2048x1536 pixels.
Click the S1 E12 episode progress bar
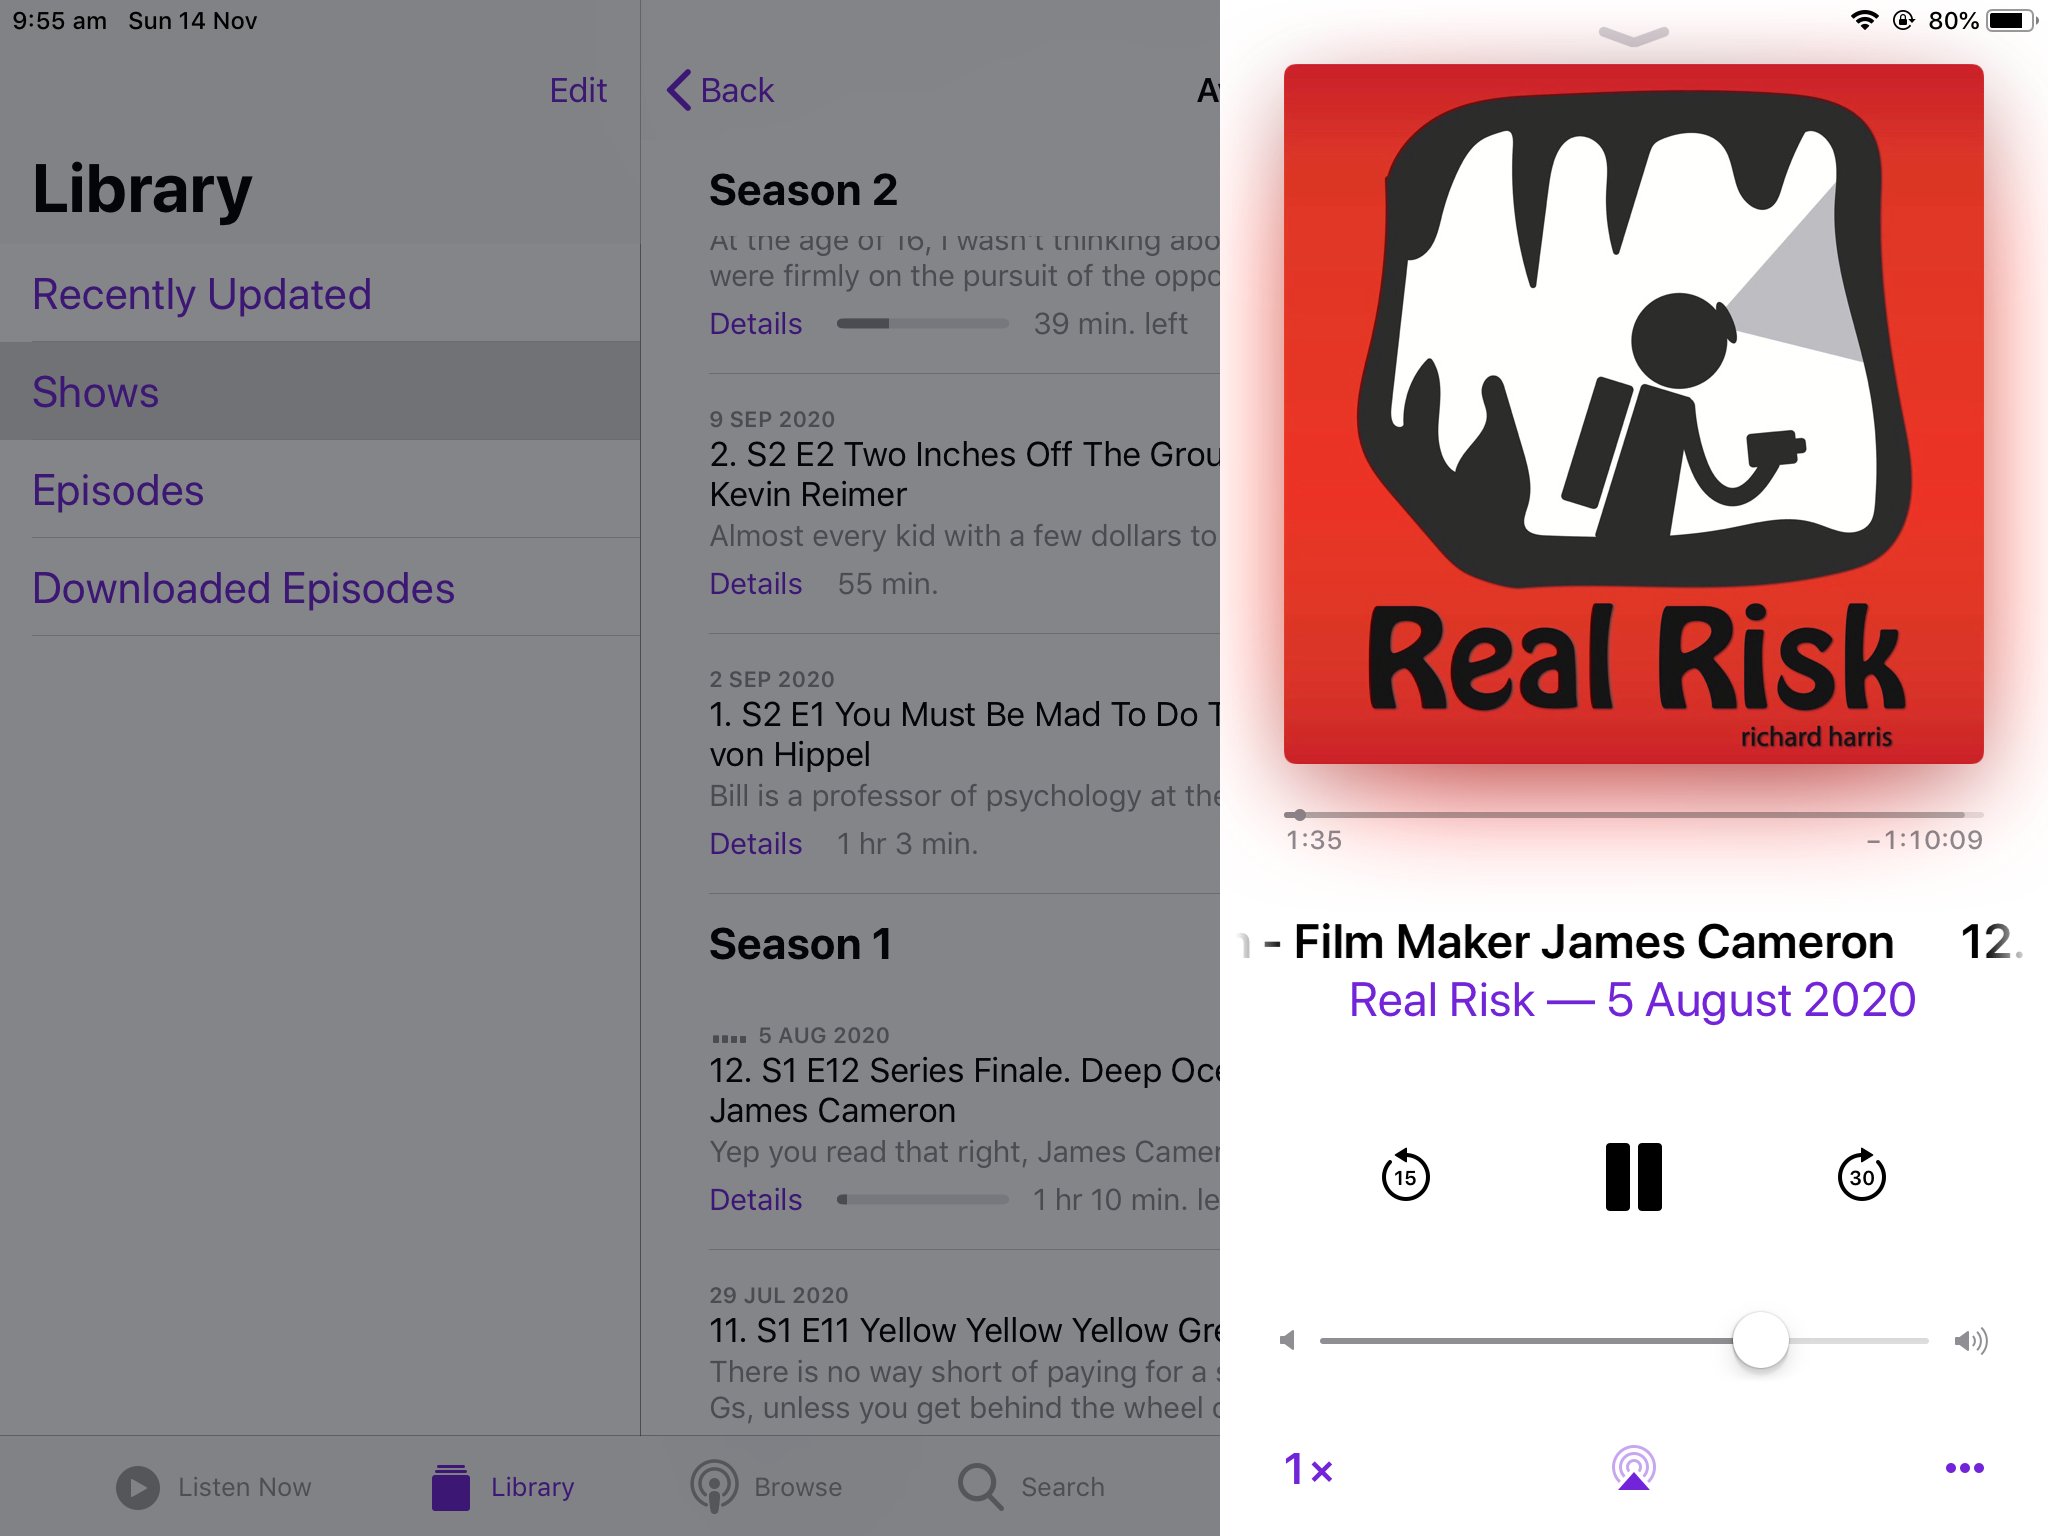[922, 1199]
